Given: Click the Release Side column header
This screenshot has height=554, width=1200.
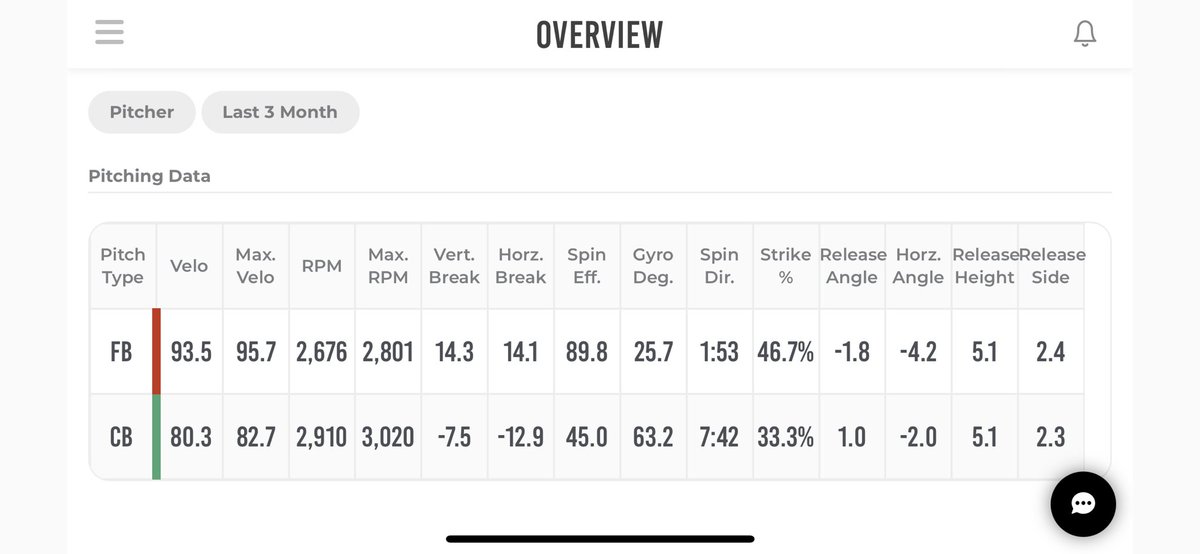Looking at the screenshot, I should [x=1051, y=266].
